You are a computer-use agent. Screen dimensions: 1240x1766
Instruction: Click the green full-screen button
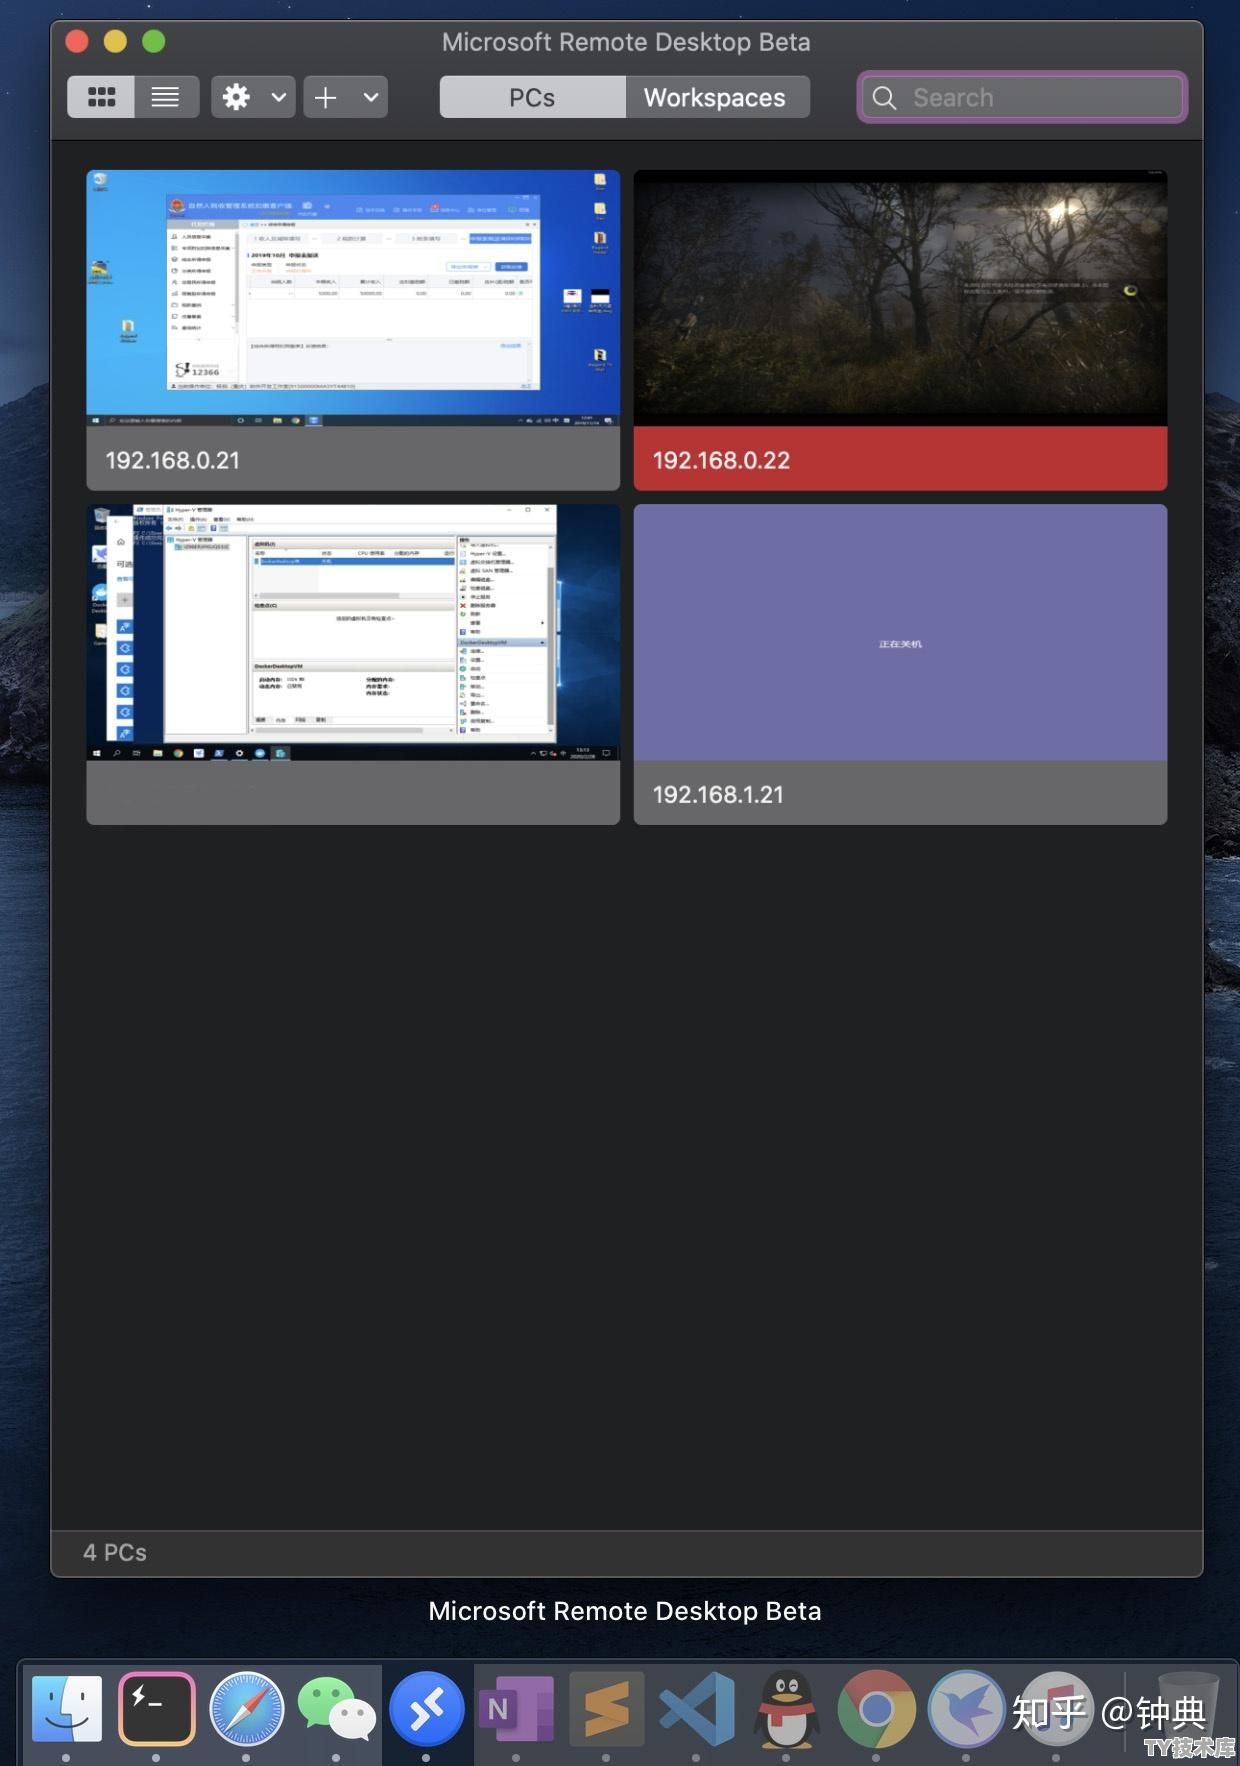153,41
